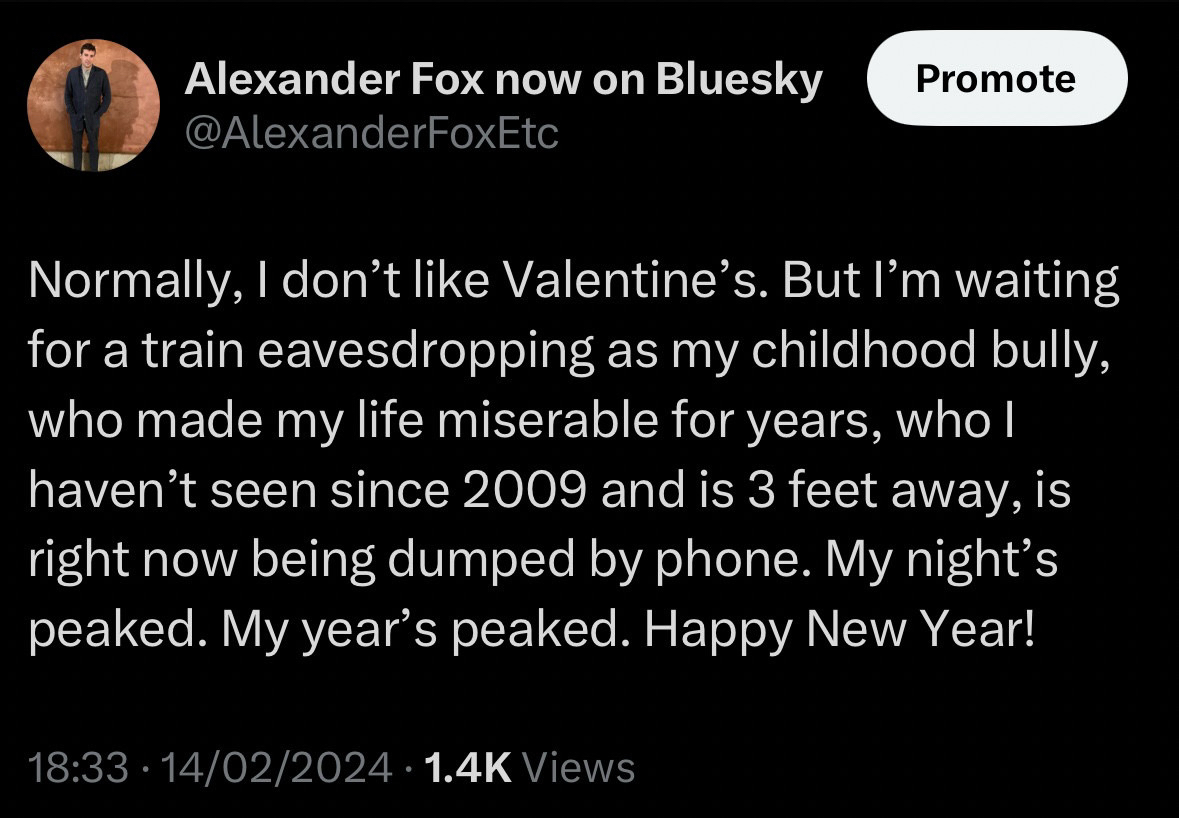1179x818 pixels.
Task: Click the display name Alexander Fox now on Bluesky
Action: click(x=503, y=80)
